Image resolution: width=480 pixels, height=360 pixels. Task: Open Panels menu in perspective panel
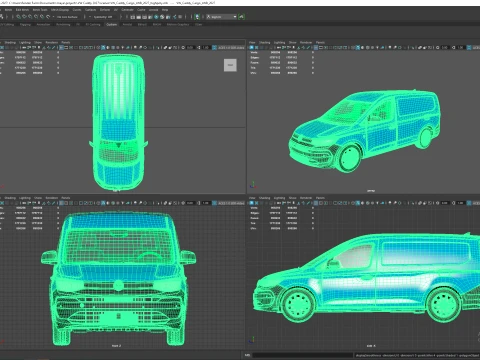click(x=320, y=42)
